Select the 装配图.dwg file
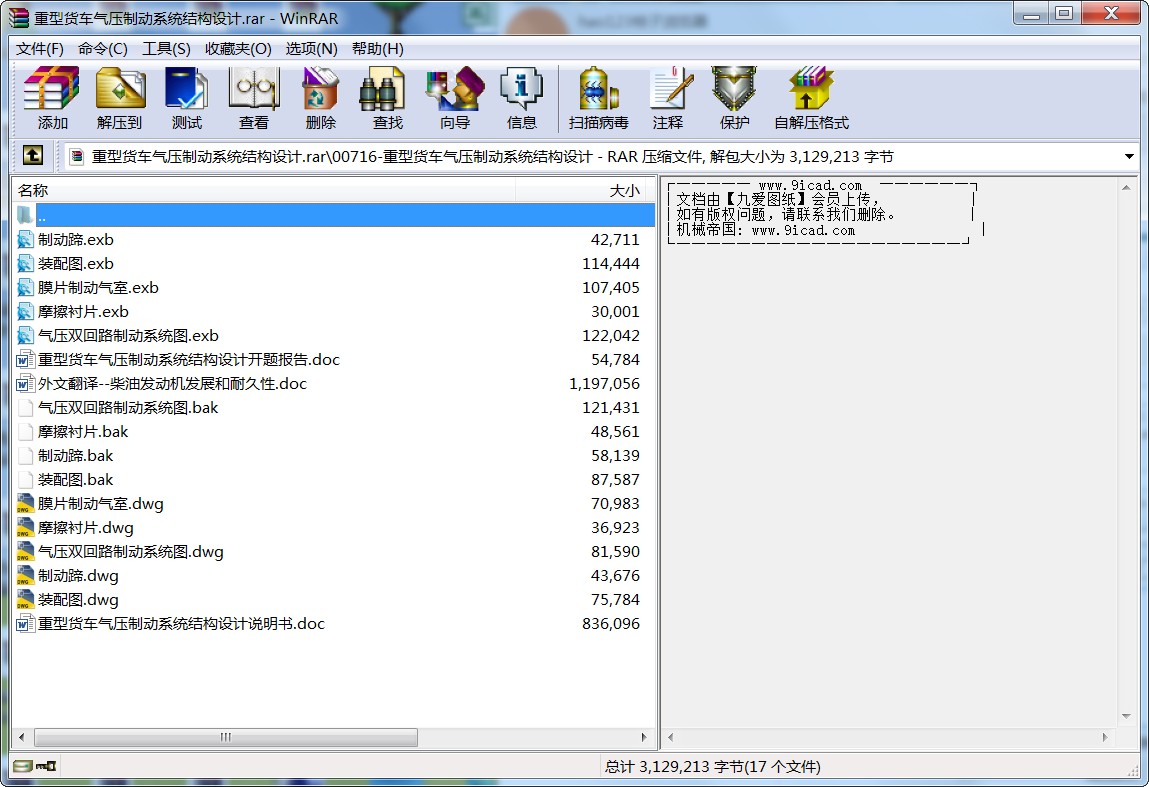The height and width of the screenshot is (787, 1149). (x=78, y=600)
